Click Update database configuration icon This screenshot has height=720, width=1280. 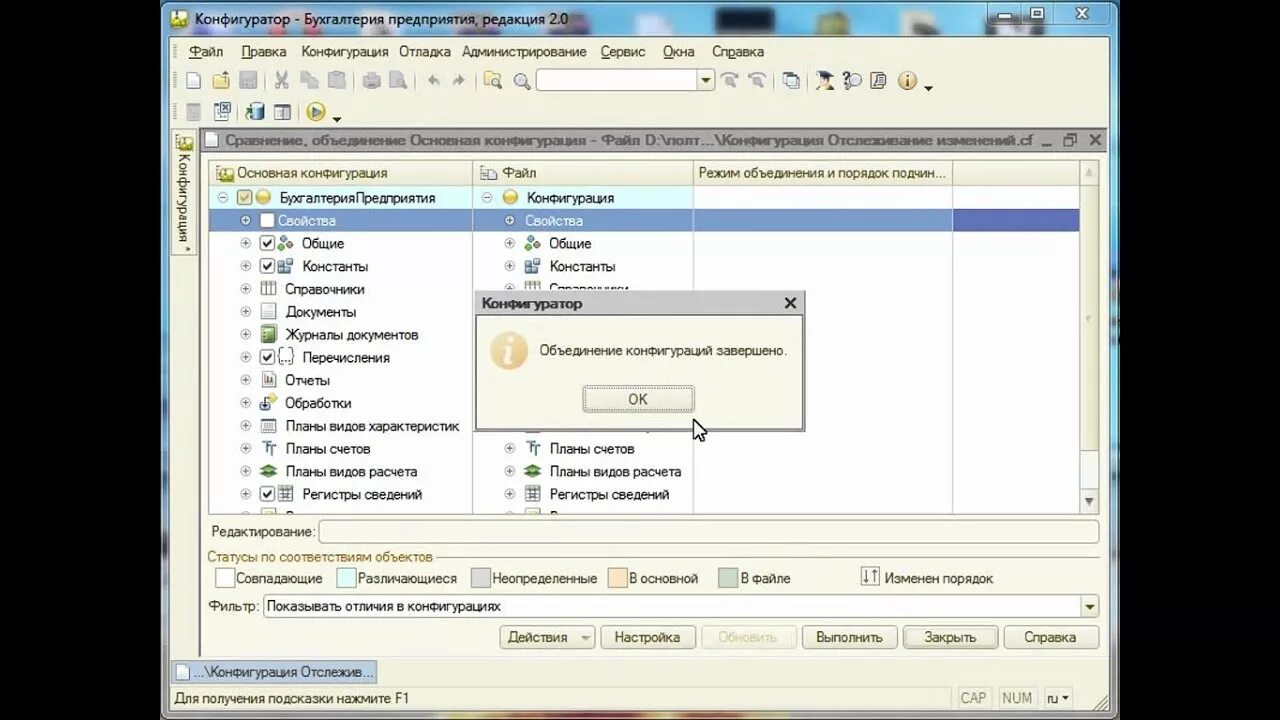click(x=255, y=112)
